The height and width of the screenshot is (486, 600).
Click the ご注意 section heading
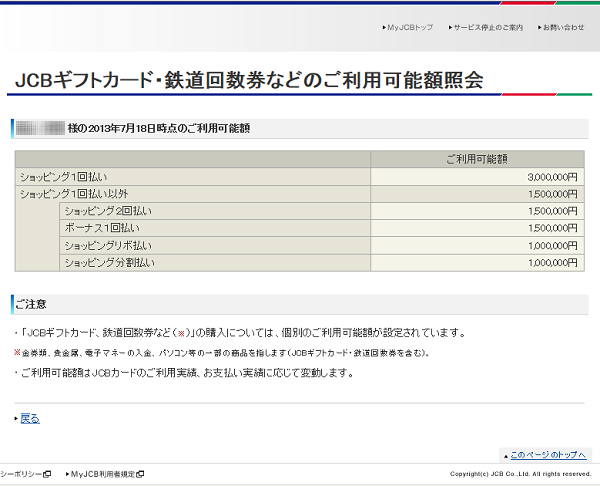point(31,304)
